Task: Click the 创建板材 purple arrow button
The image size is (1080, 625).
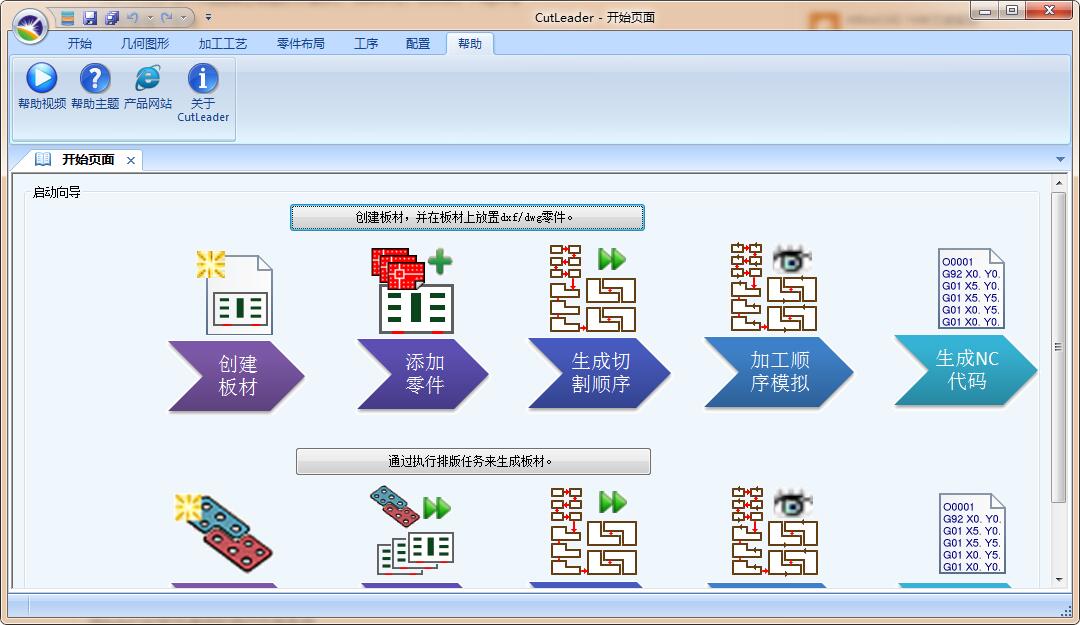Action: (236, 376)
